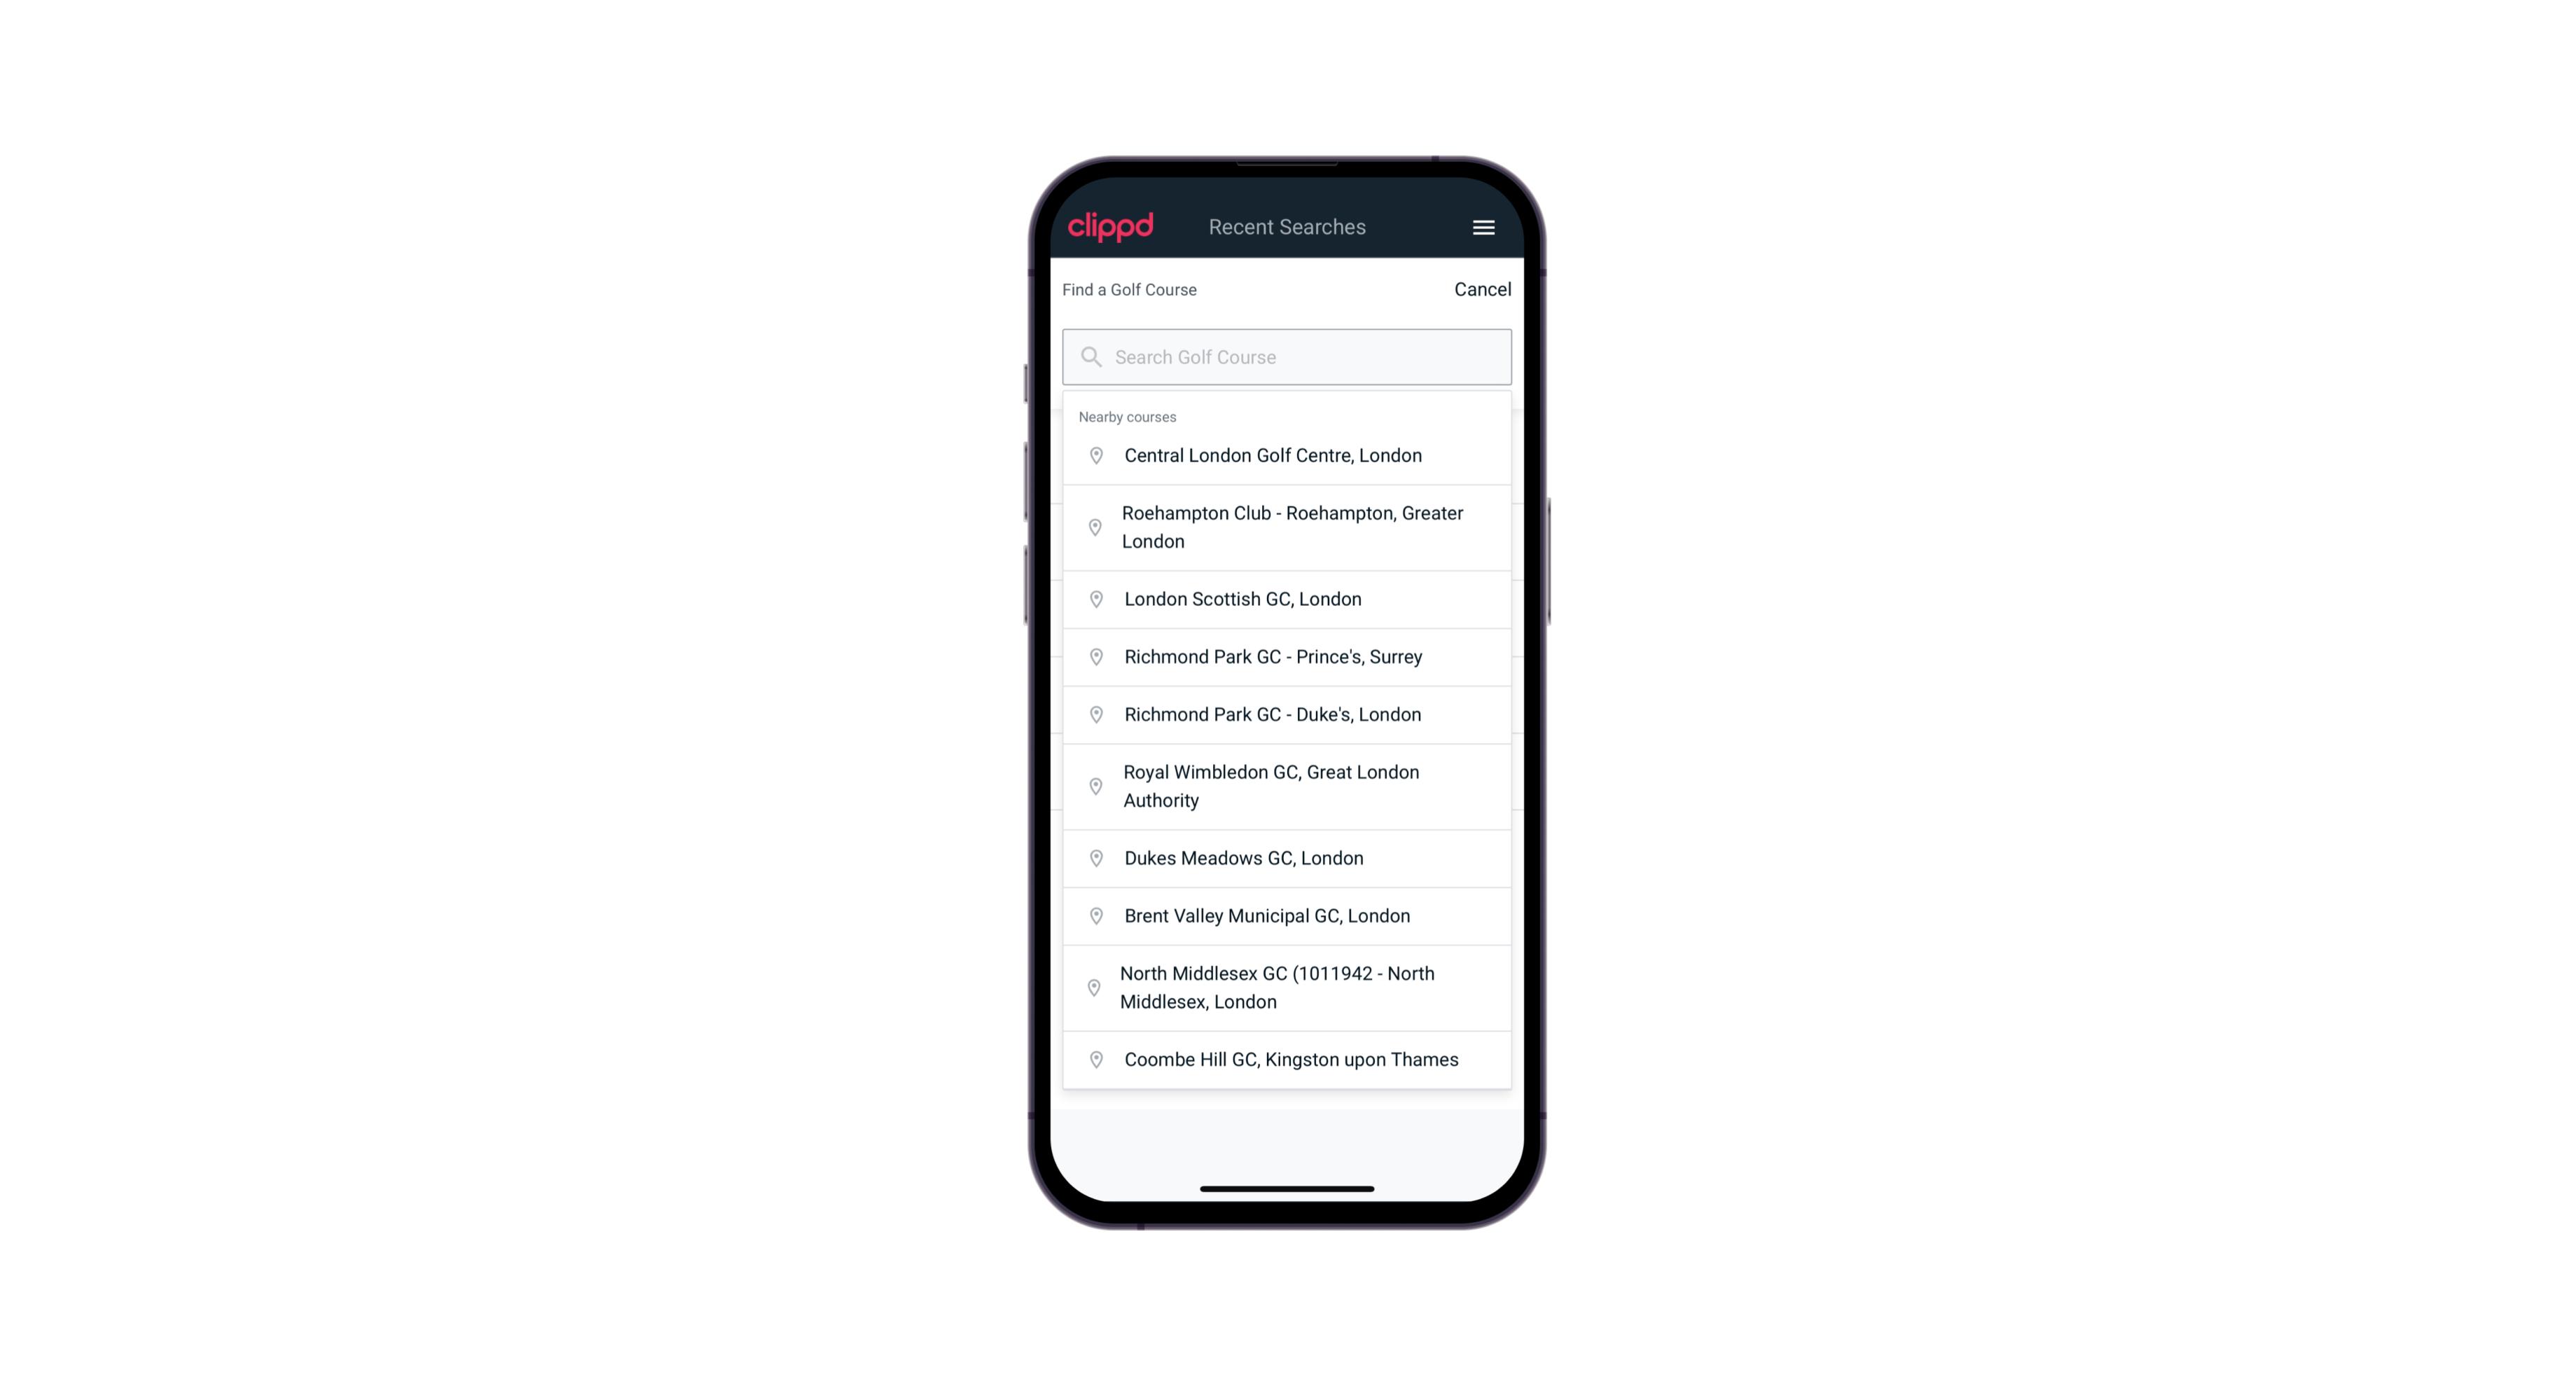
Task: Open the hamburger menu icon
Action: (1483, 227)
